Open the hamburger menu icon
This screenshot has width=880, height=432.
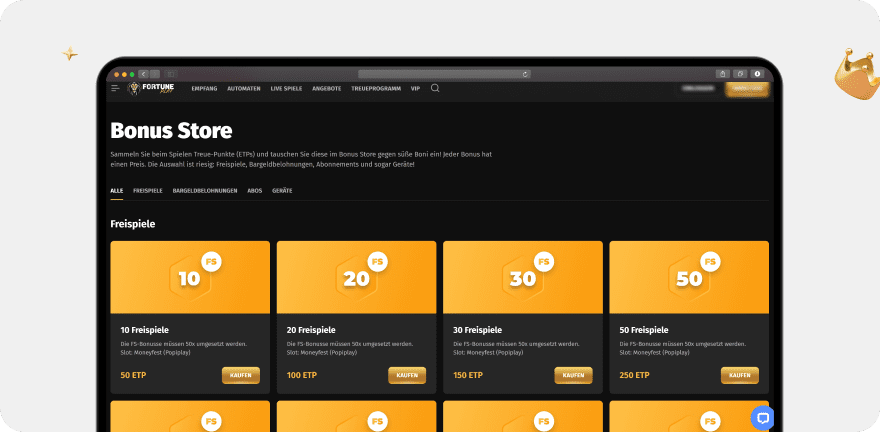116,88
